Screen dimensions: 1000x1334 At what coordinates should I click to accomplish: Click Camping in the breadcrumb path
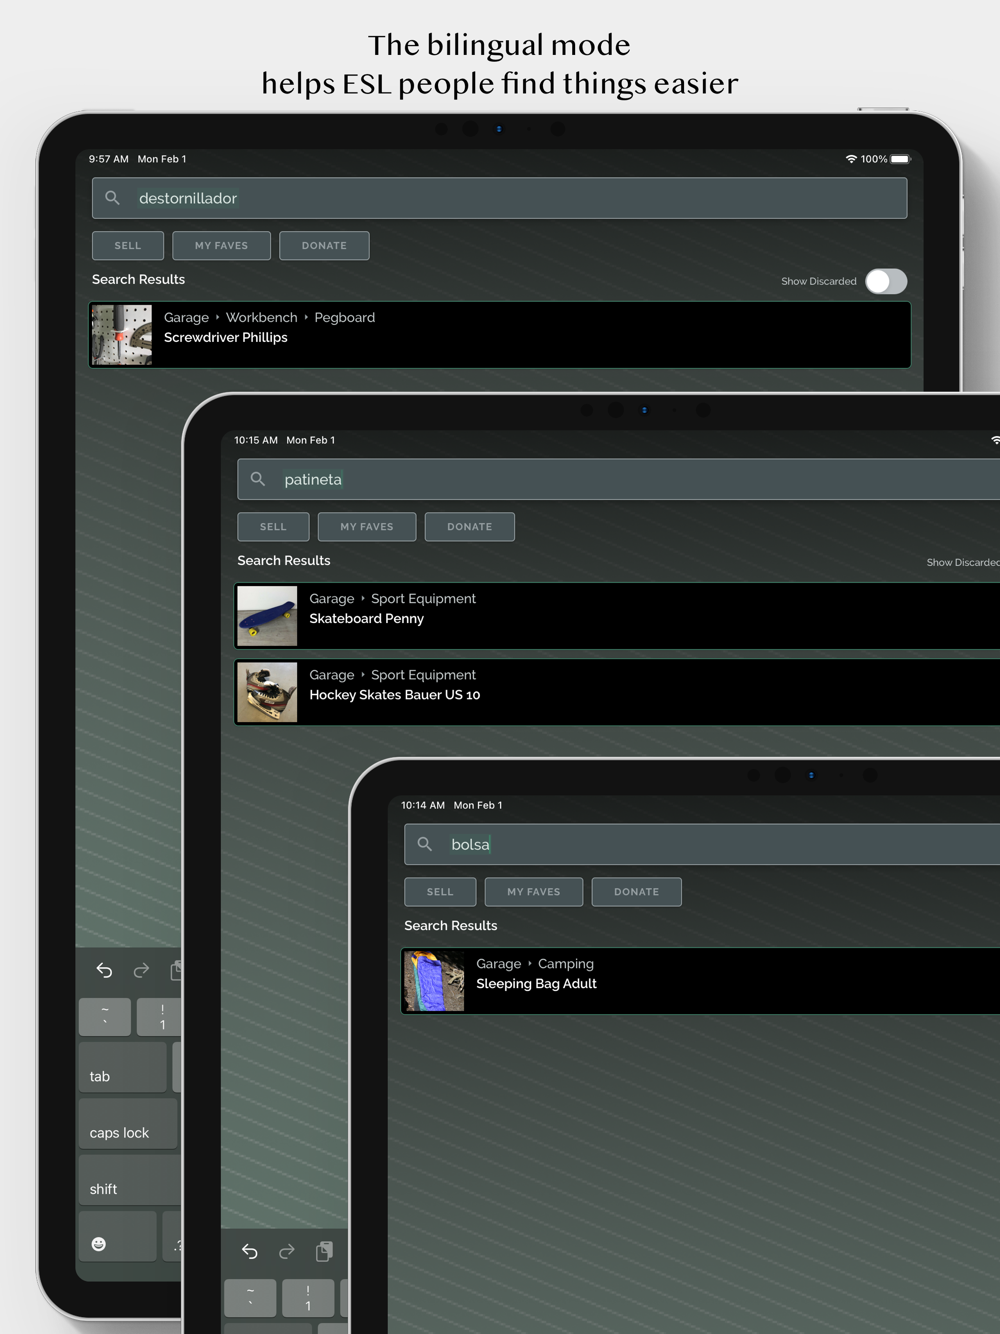pos(566,964)
